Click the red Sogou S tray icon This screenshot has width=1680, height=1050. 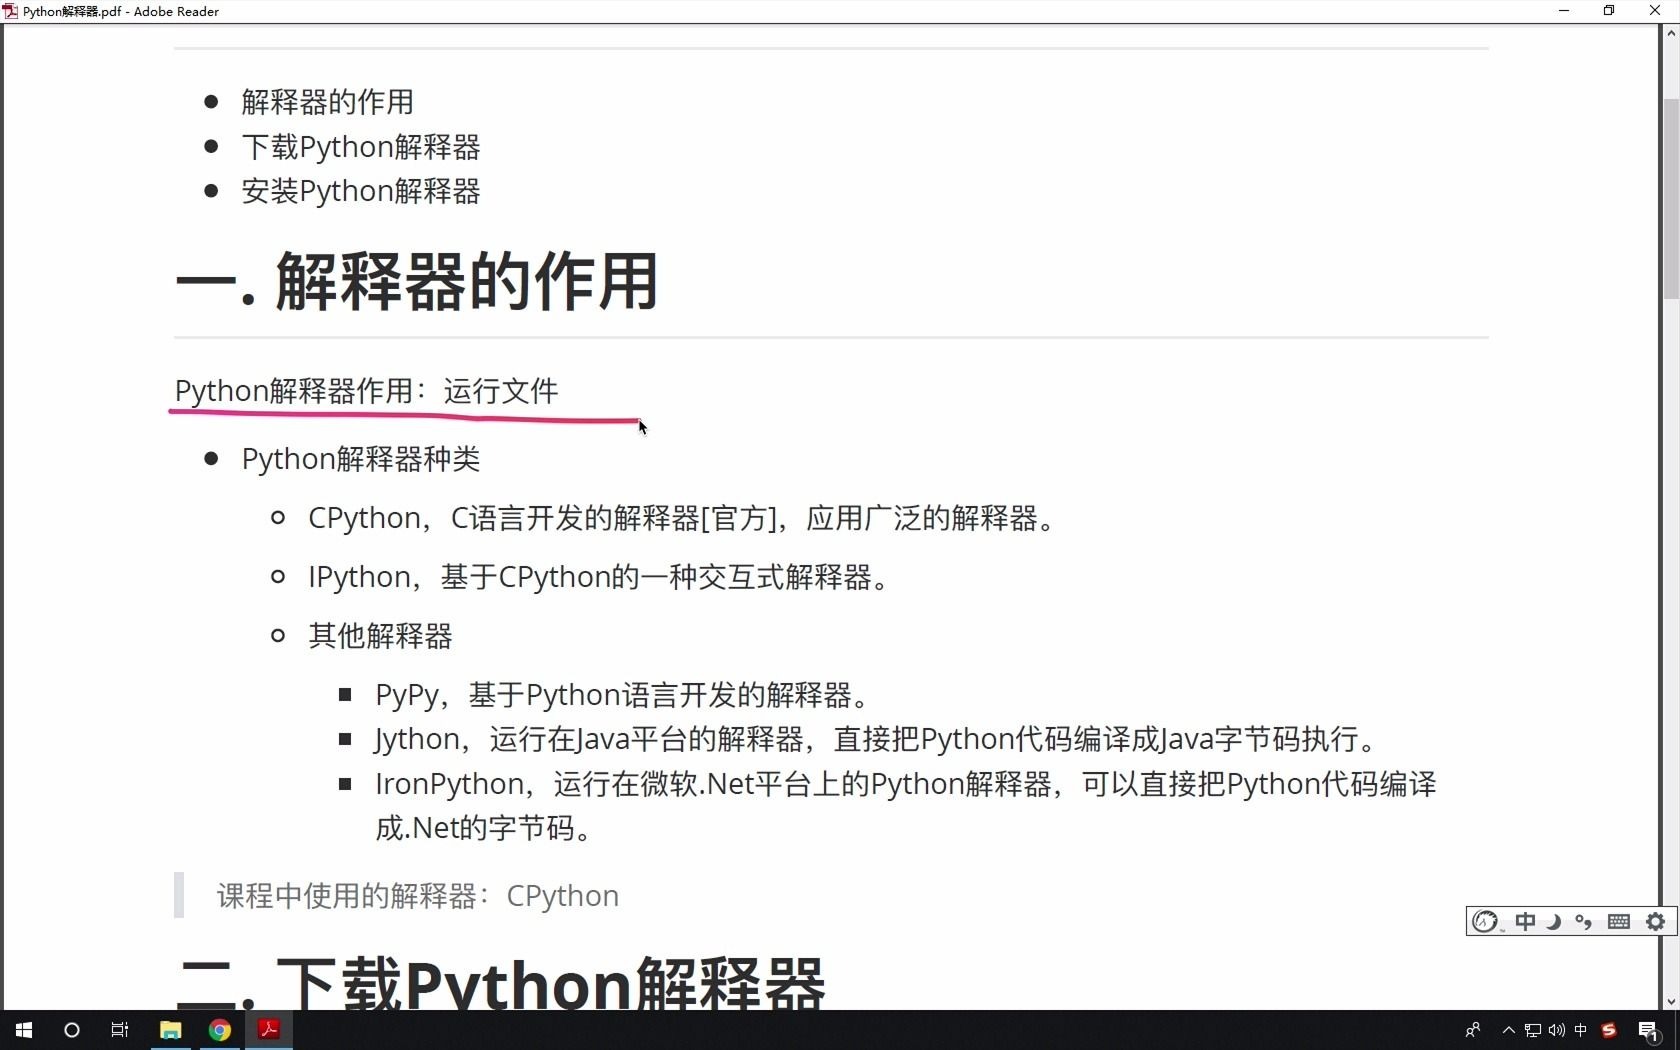[x=1609, y=1030]
